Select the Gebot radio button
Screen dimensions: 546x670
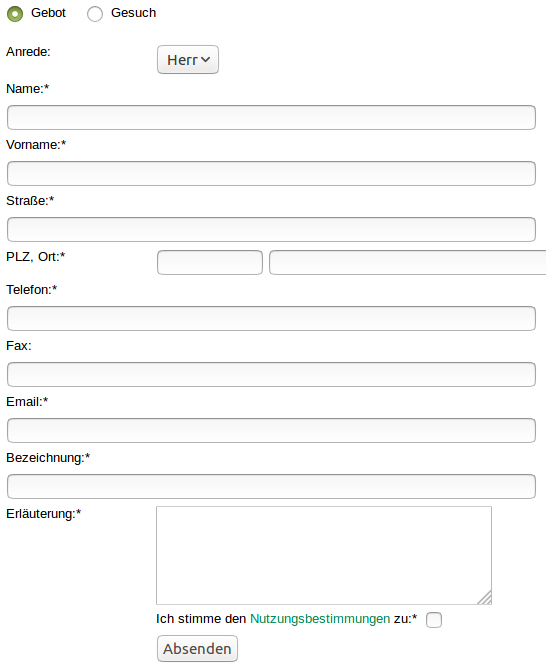(x=15, y=14)
